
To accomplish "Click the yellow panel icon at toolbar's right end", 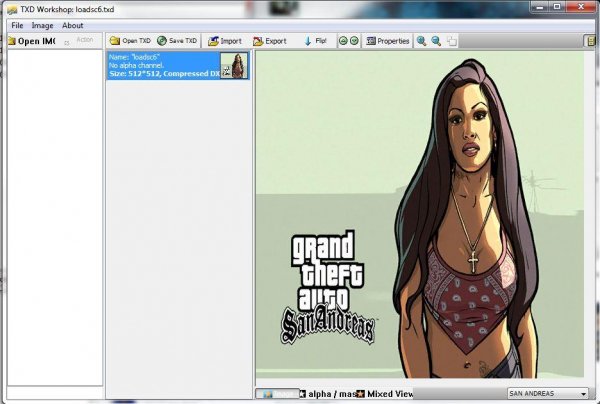I will (591, 41).
